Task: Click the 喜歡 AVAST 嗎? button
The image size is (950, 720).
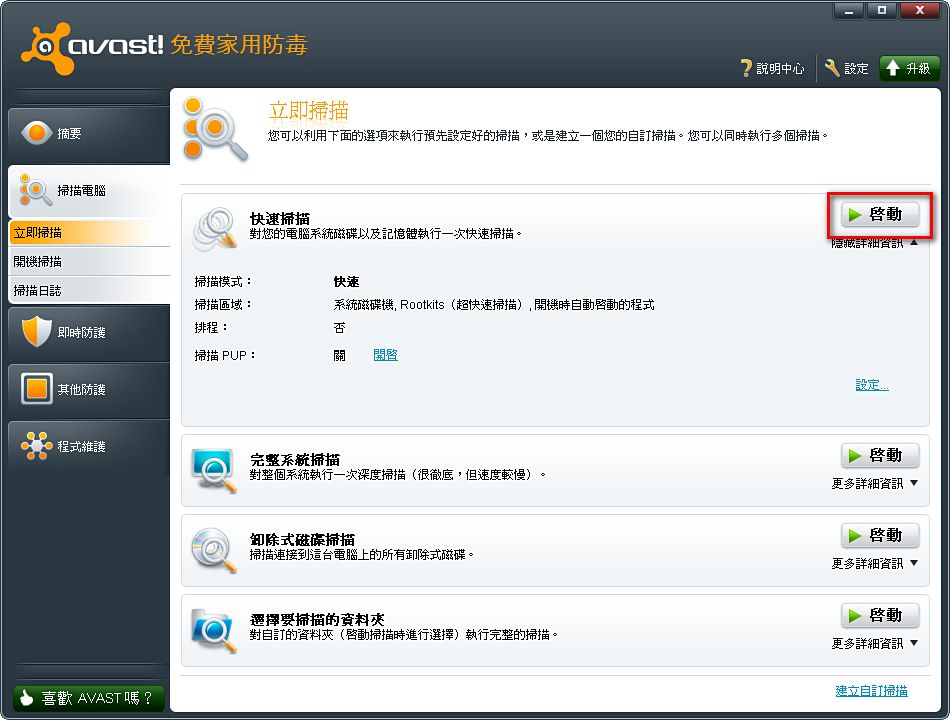Action: coord(88,698)
